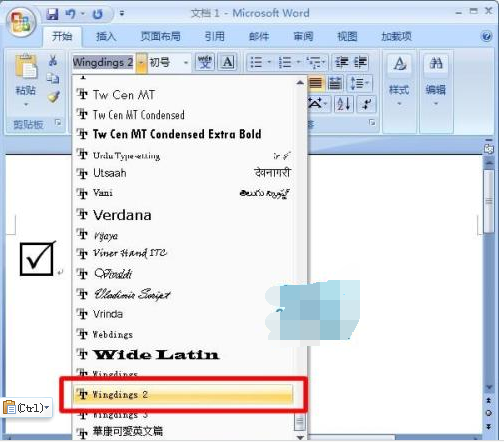Image resolution: width=504 pixels, height=442 pixels.
Task: Click the character border A icon
Action: [x=228, y=62]
